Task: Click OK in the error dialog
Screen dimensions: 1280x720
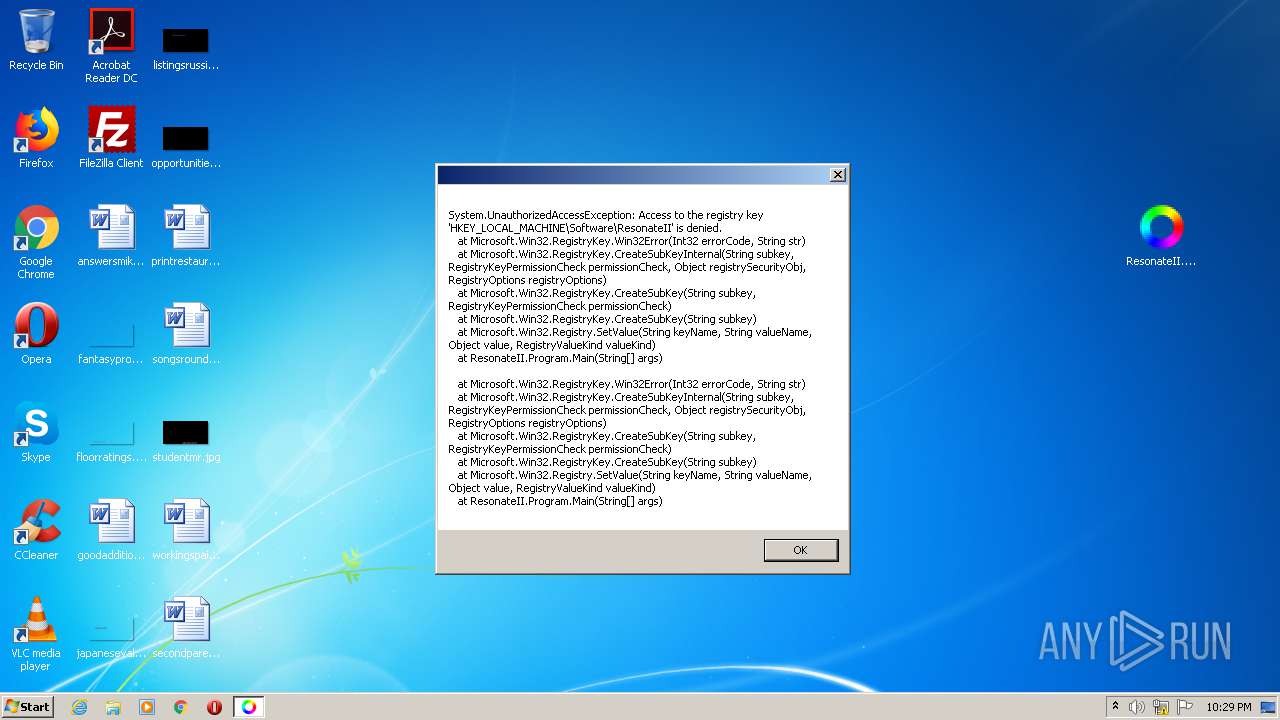Action: click(x=800, y=550)
